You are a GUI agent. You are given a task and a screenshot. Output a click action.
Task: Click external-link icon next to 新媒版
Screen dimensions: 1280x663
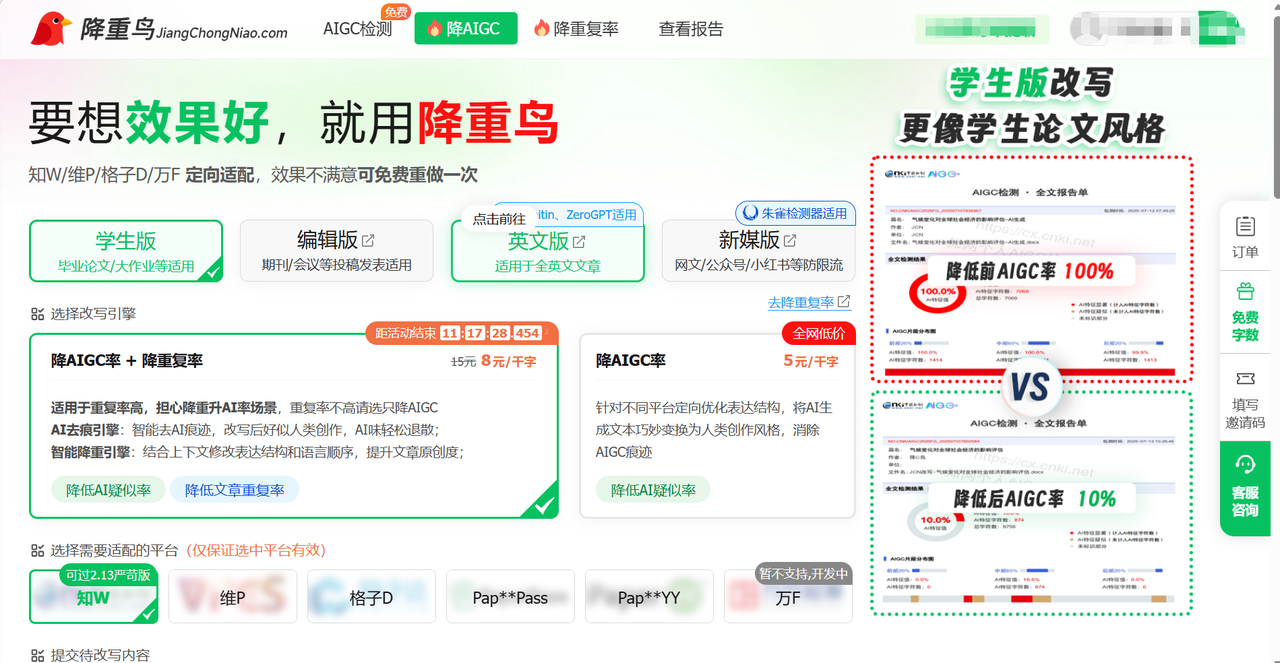pyautogui.click(x=790, y=241)
